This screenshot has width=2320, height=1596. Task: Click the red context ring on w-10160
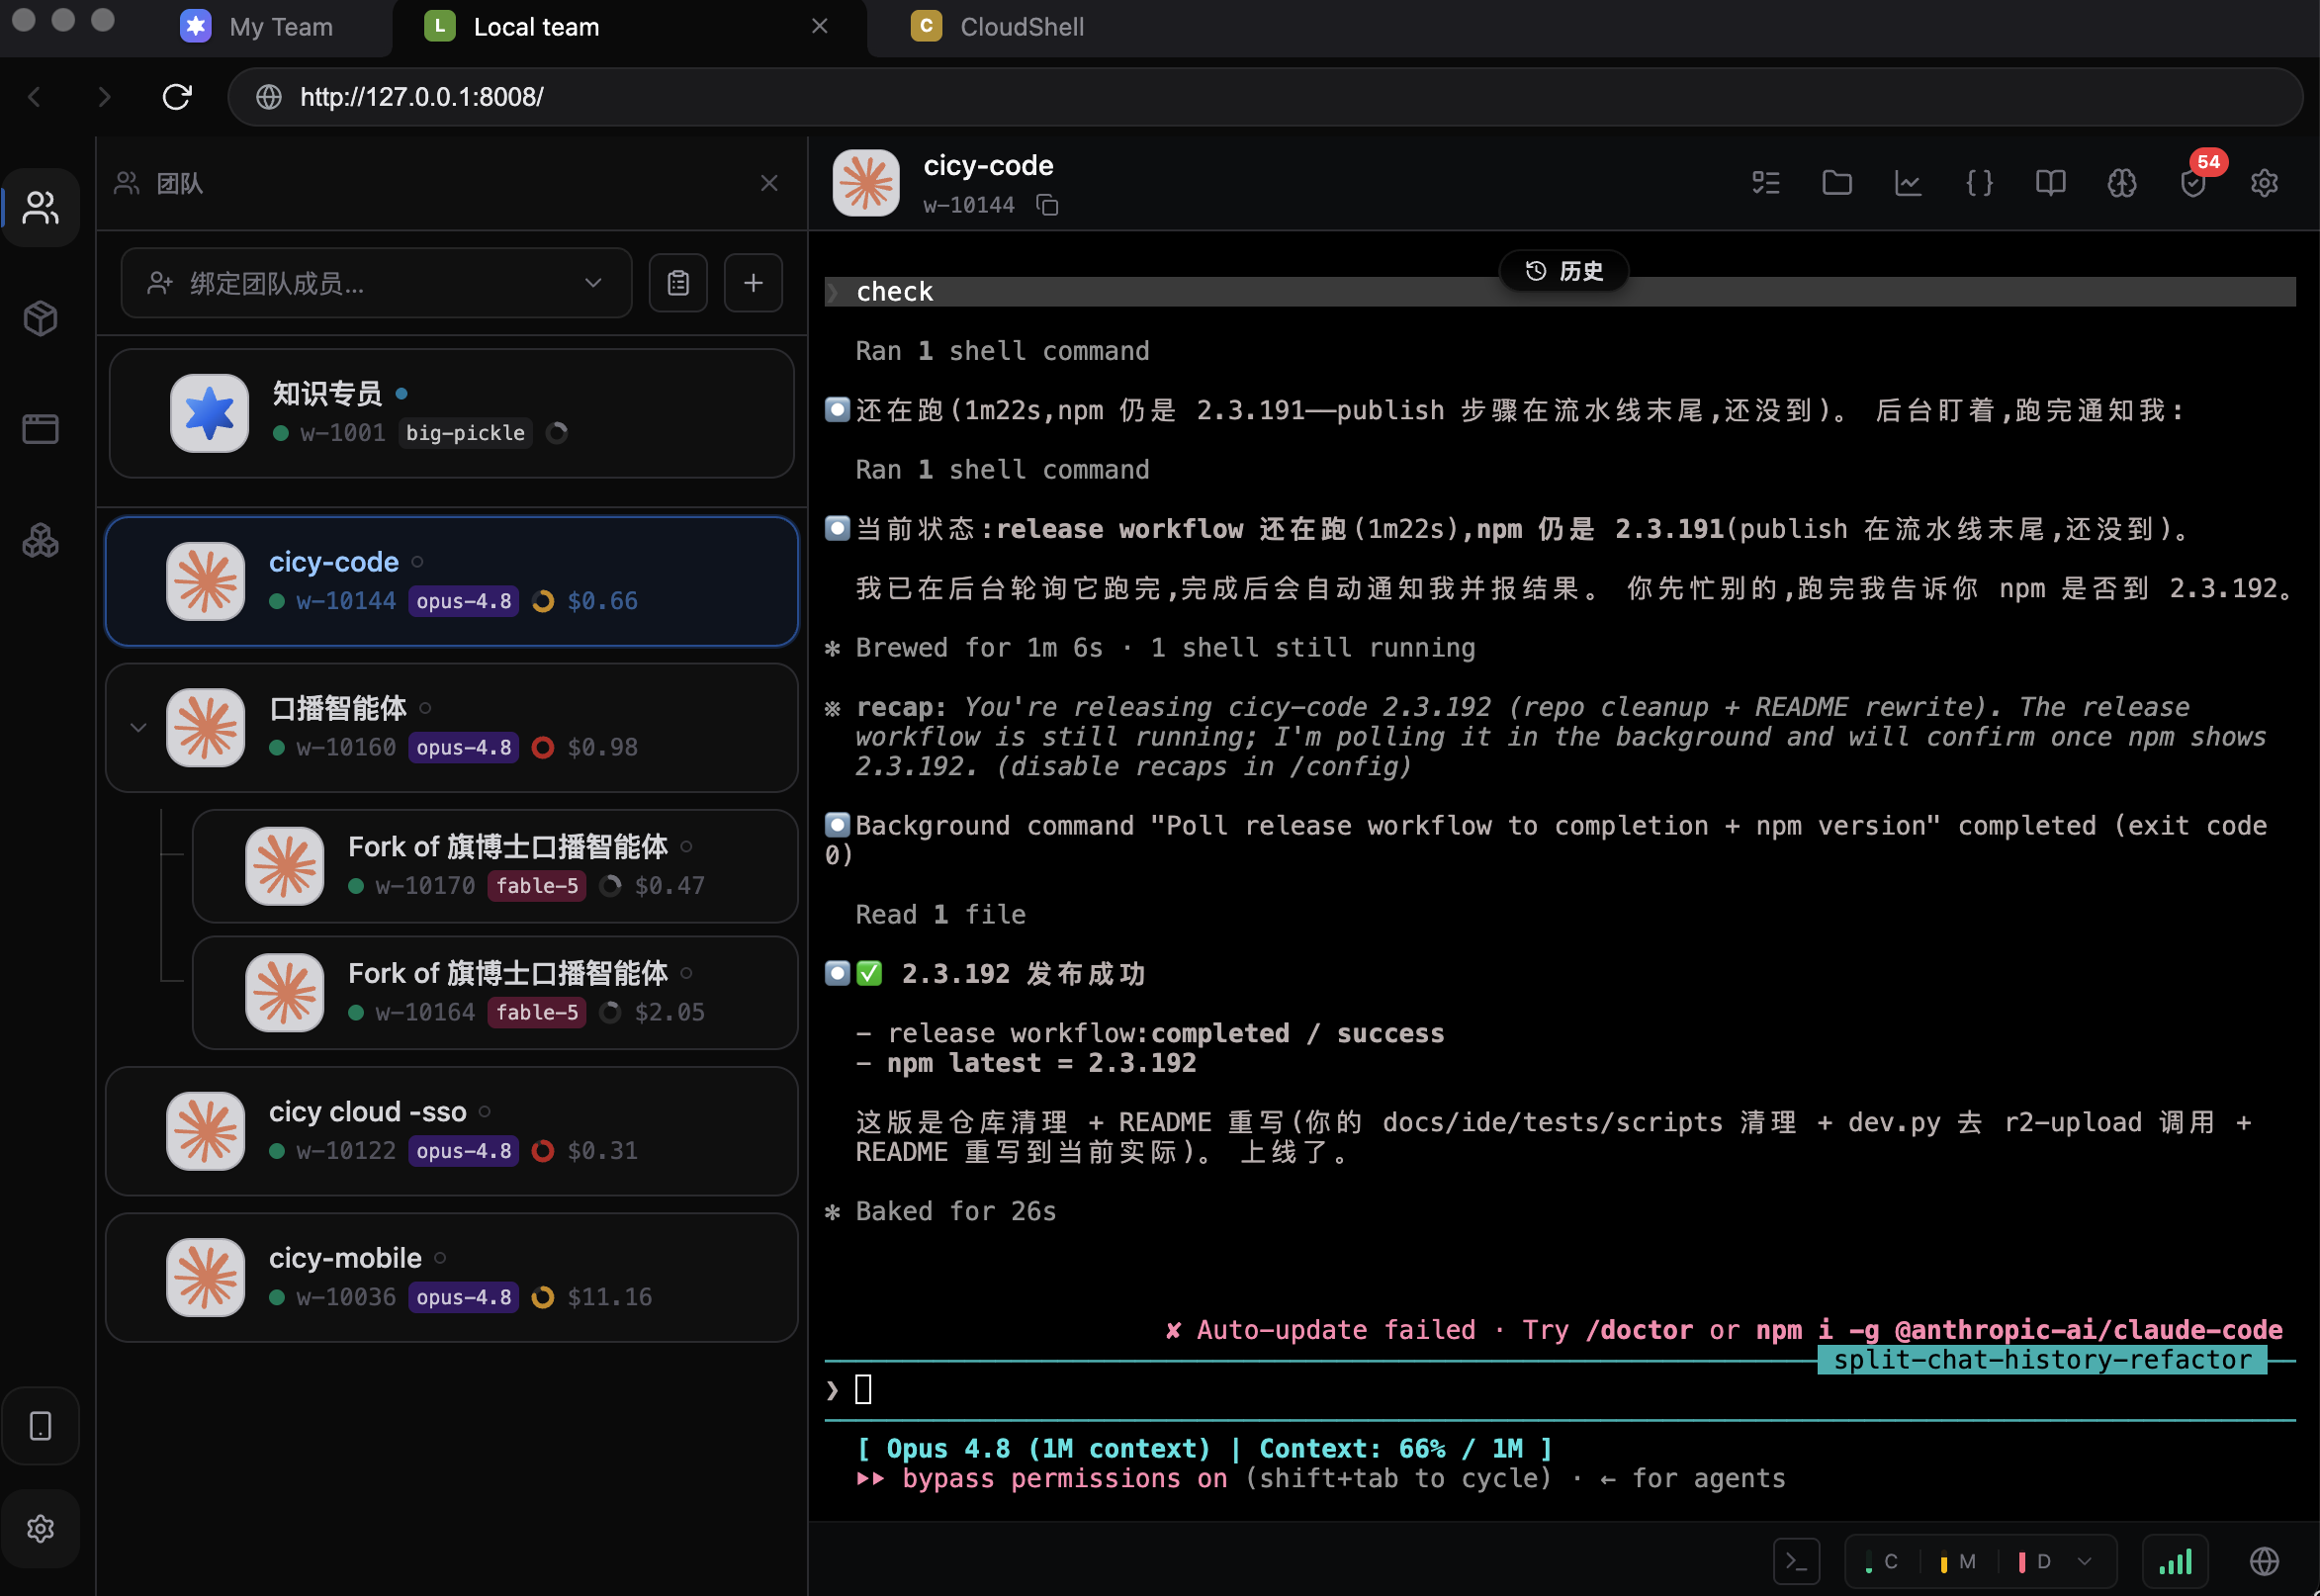(543, 747)
